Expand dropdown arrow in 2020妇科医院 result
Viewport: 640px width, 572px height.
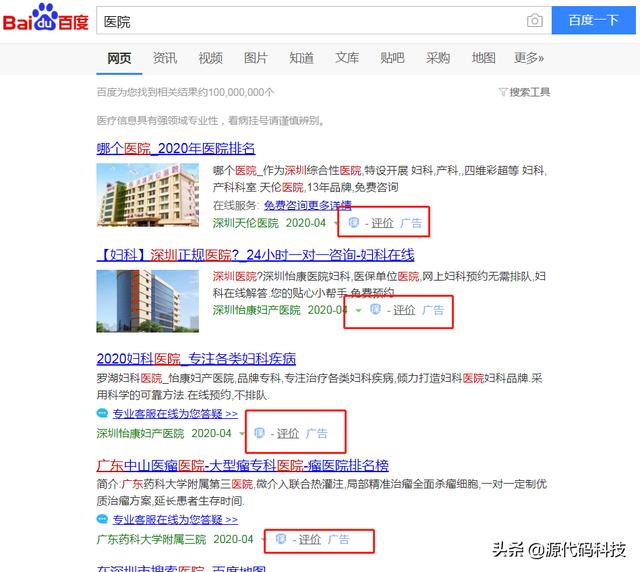pos(242,434)
